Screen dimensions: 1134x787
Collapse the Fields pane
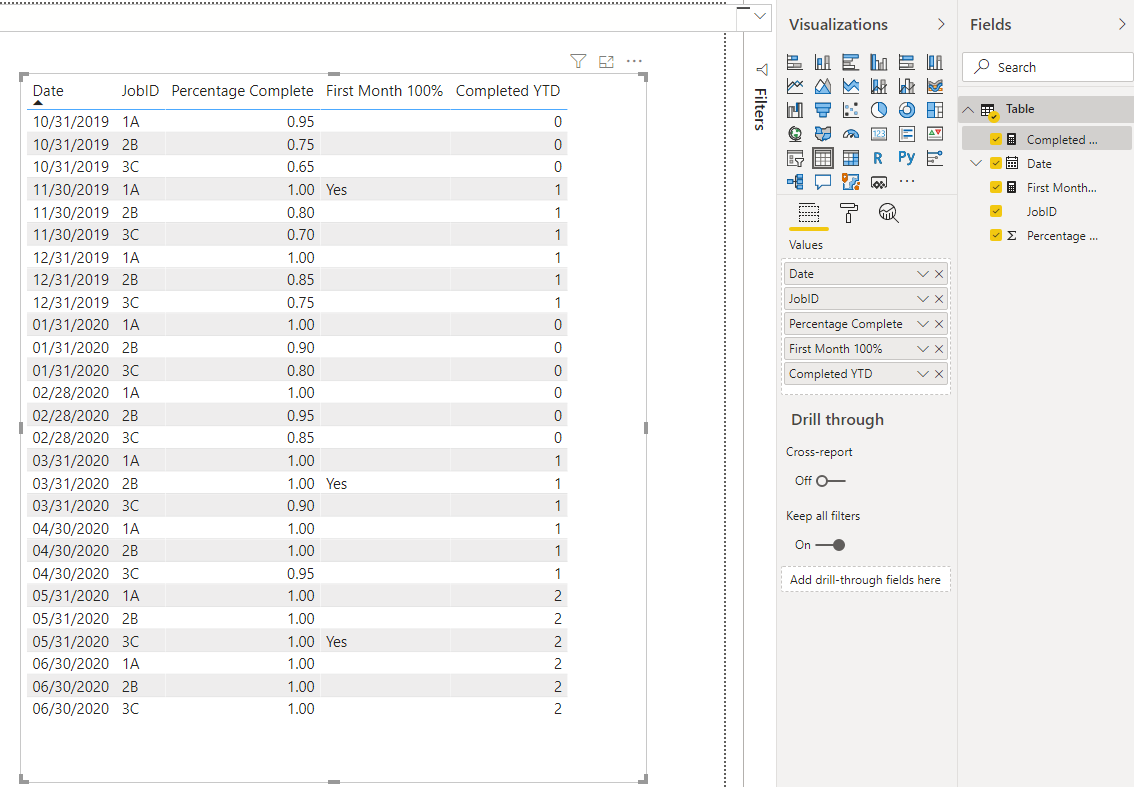pos(1122,25)
